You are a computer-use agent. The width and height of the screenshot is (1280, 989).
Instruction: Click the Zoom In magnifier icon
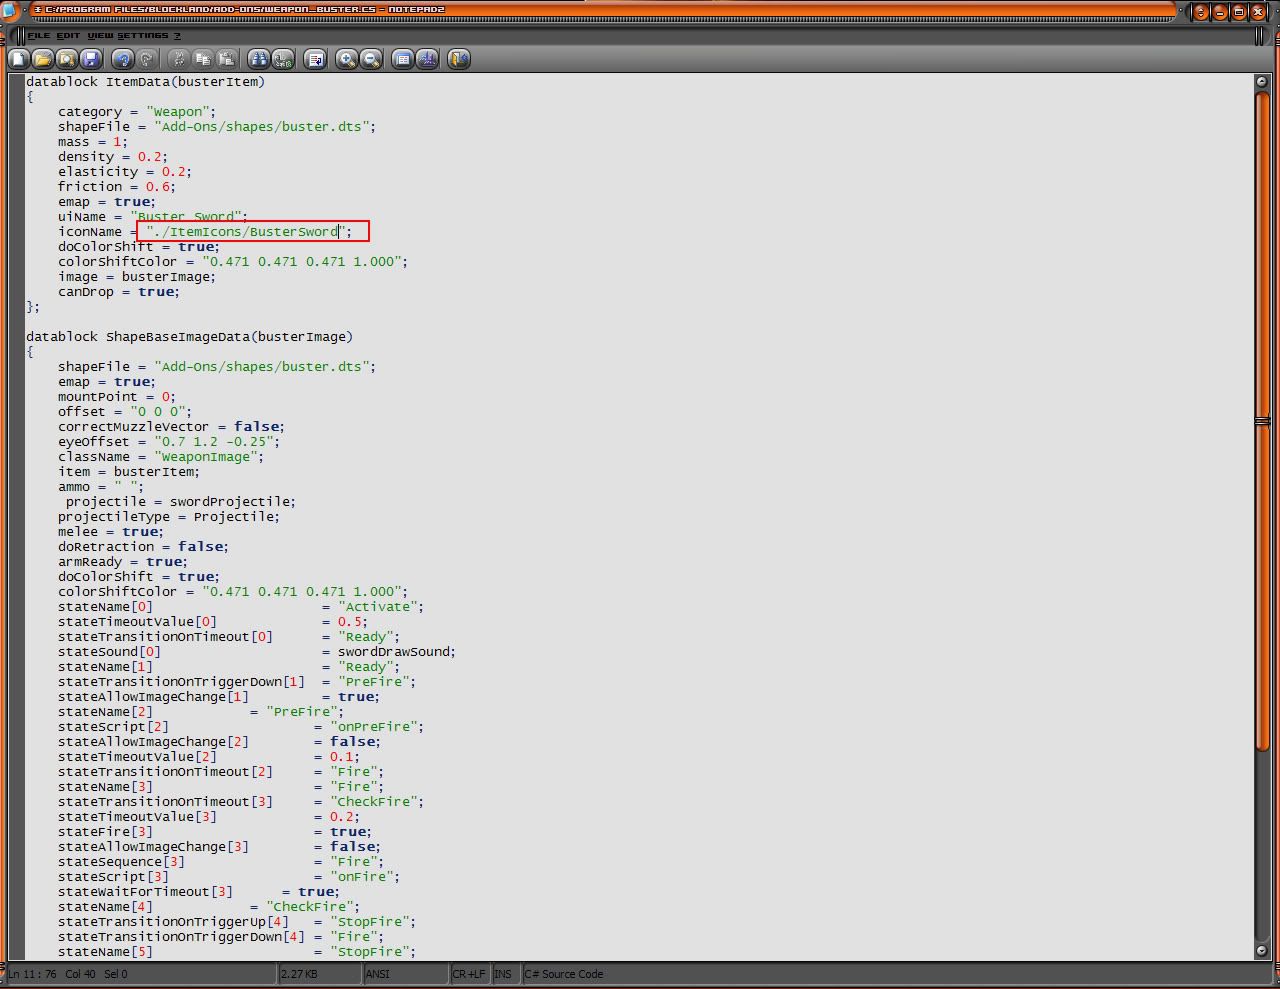pos(346,60)
